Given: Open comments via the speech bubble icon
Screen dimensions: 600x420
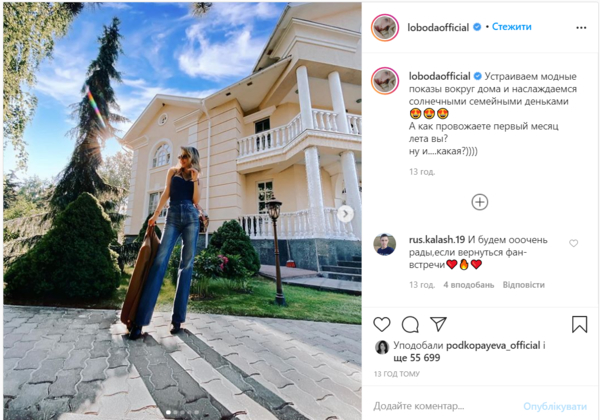Looking at the screenshot, I should click(410, 324).
